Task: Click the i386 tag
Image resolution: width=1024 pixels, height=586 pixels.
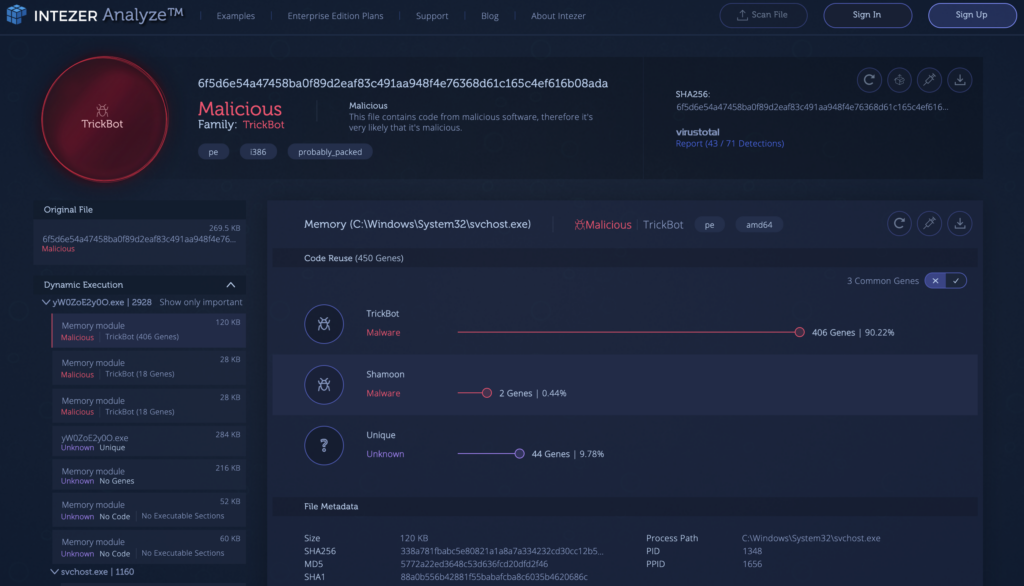Action: tap(258, 152)
